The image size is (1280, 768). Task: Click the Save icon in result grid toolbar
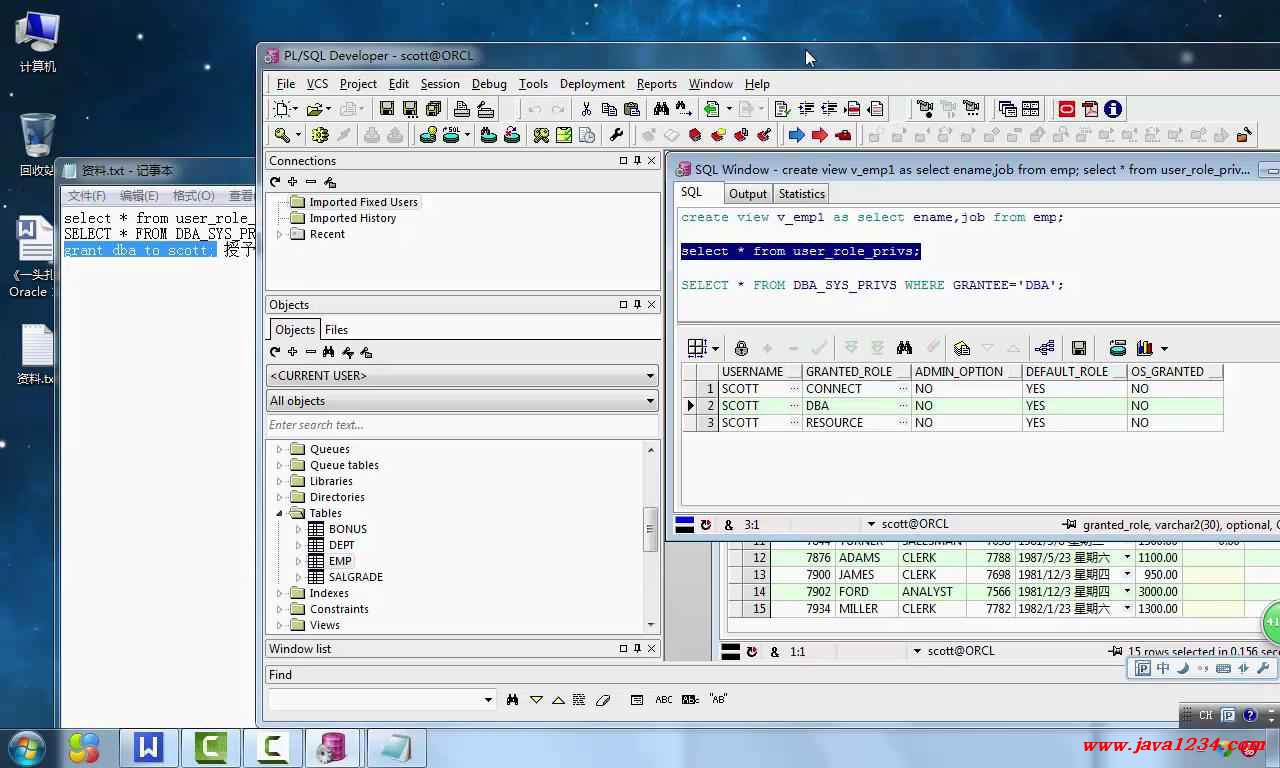1079,348
